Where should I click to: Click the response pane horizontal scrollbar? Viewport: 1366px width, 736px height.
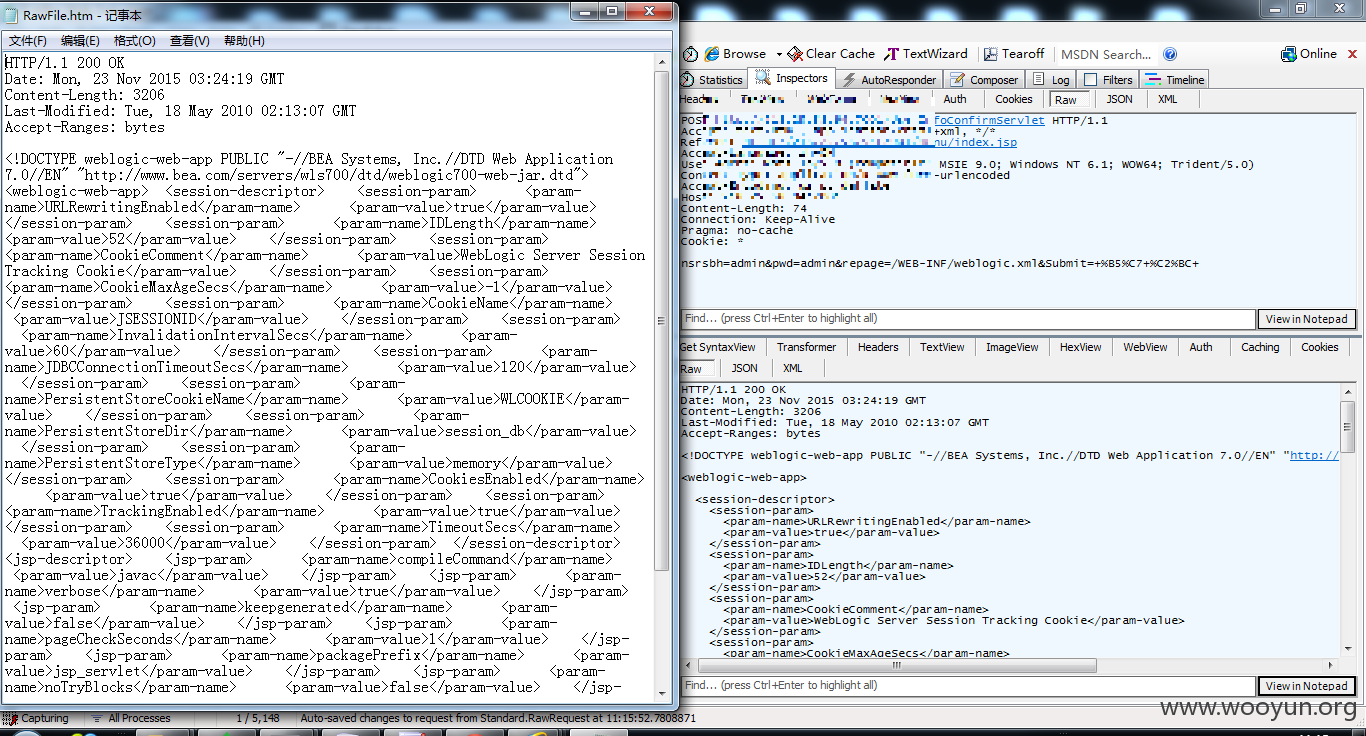[x=896, y=666]
